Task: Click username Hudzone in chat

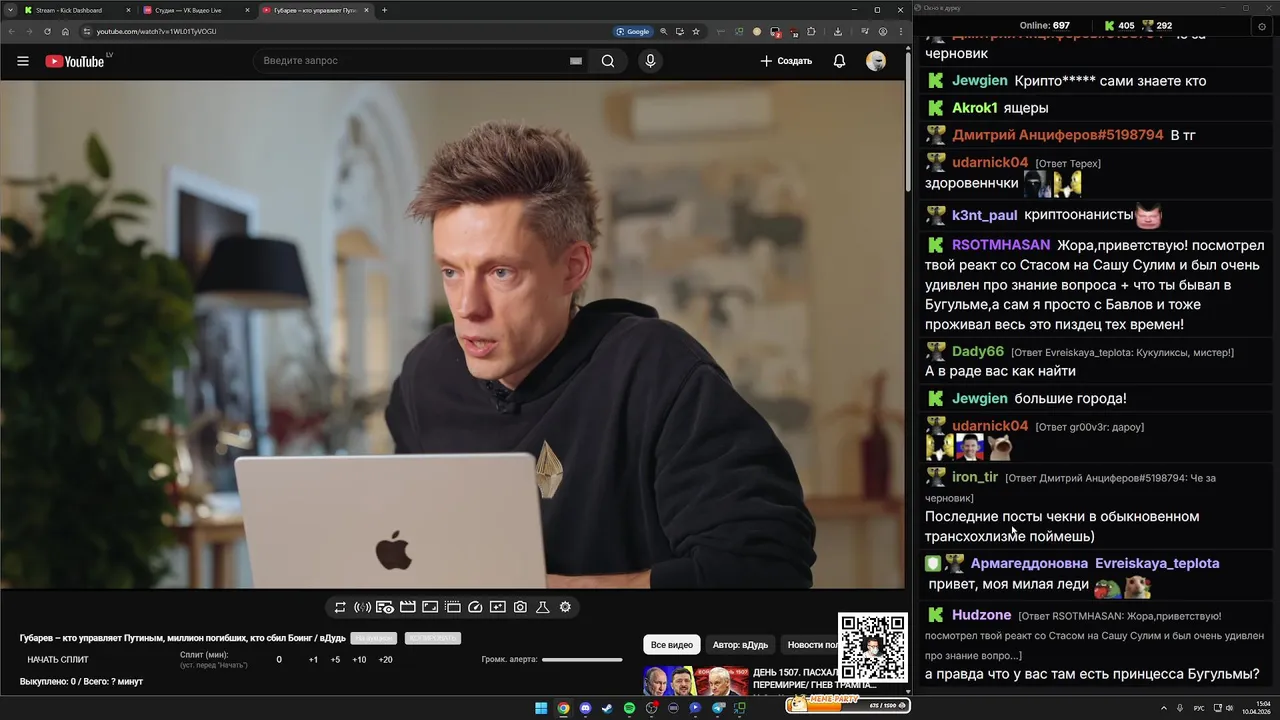Action: 981,615
